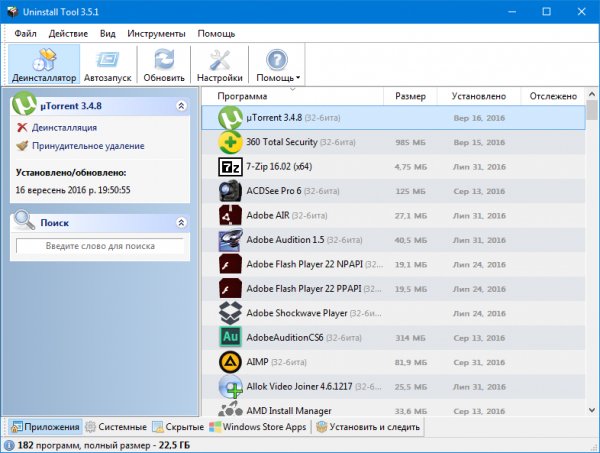Screen dimensions: 600x453
Task: Click the broom forced removal icon
Action: (22, 146)
